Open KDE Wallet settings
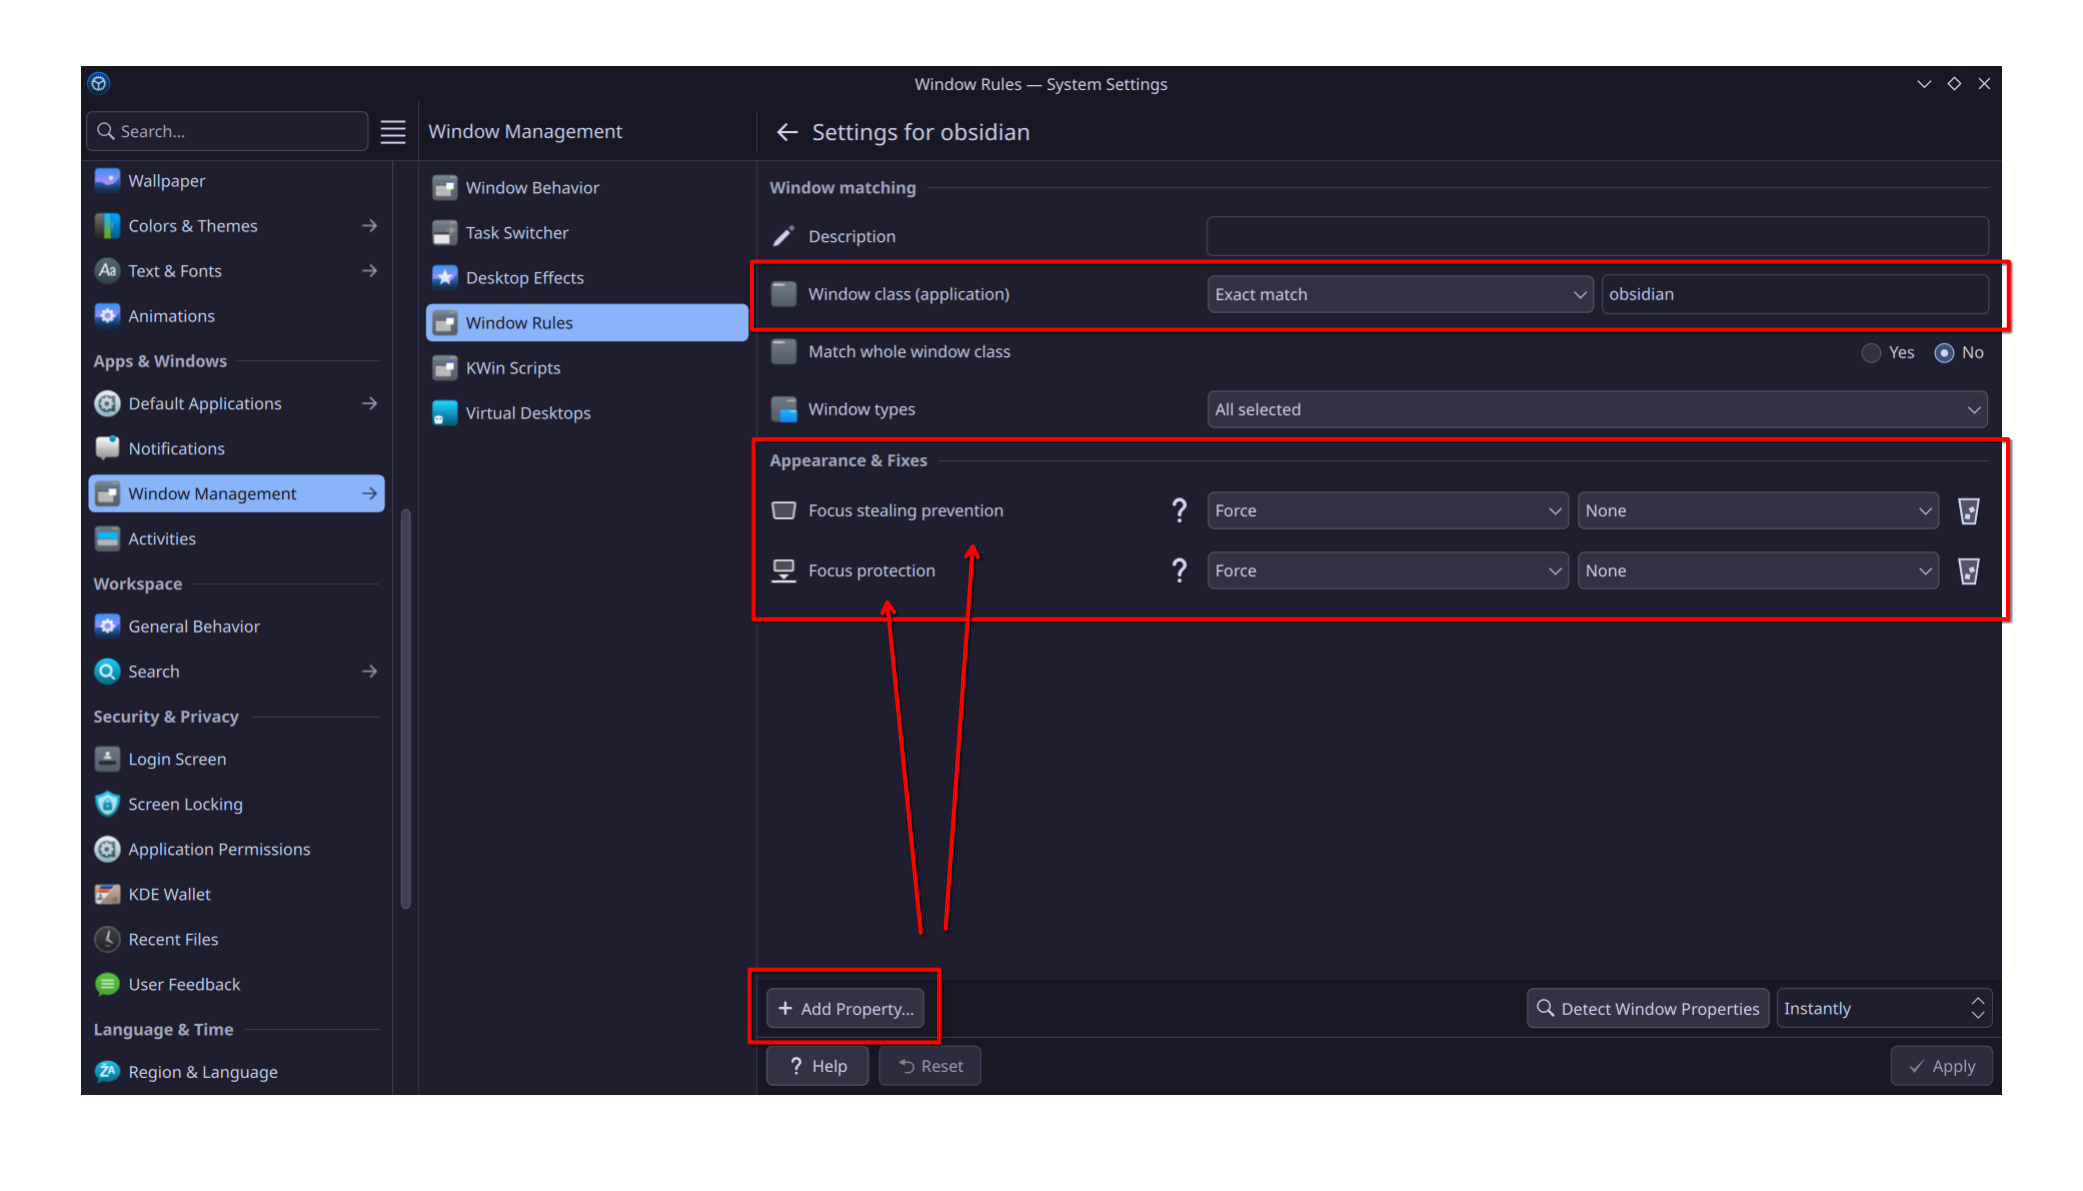2083x1191 pixels. point(169,894)
